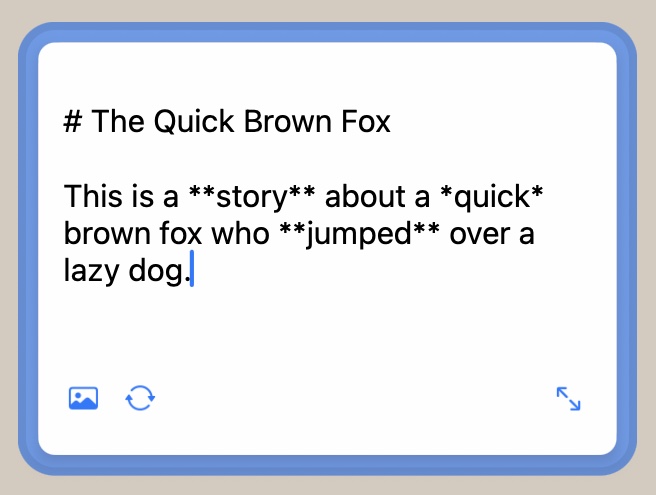
Task: Click the word "over" in the paragraph
Action: pyautogui.click(x=482, y=234)
